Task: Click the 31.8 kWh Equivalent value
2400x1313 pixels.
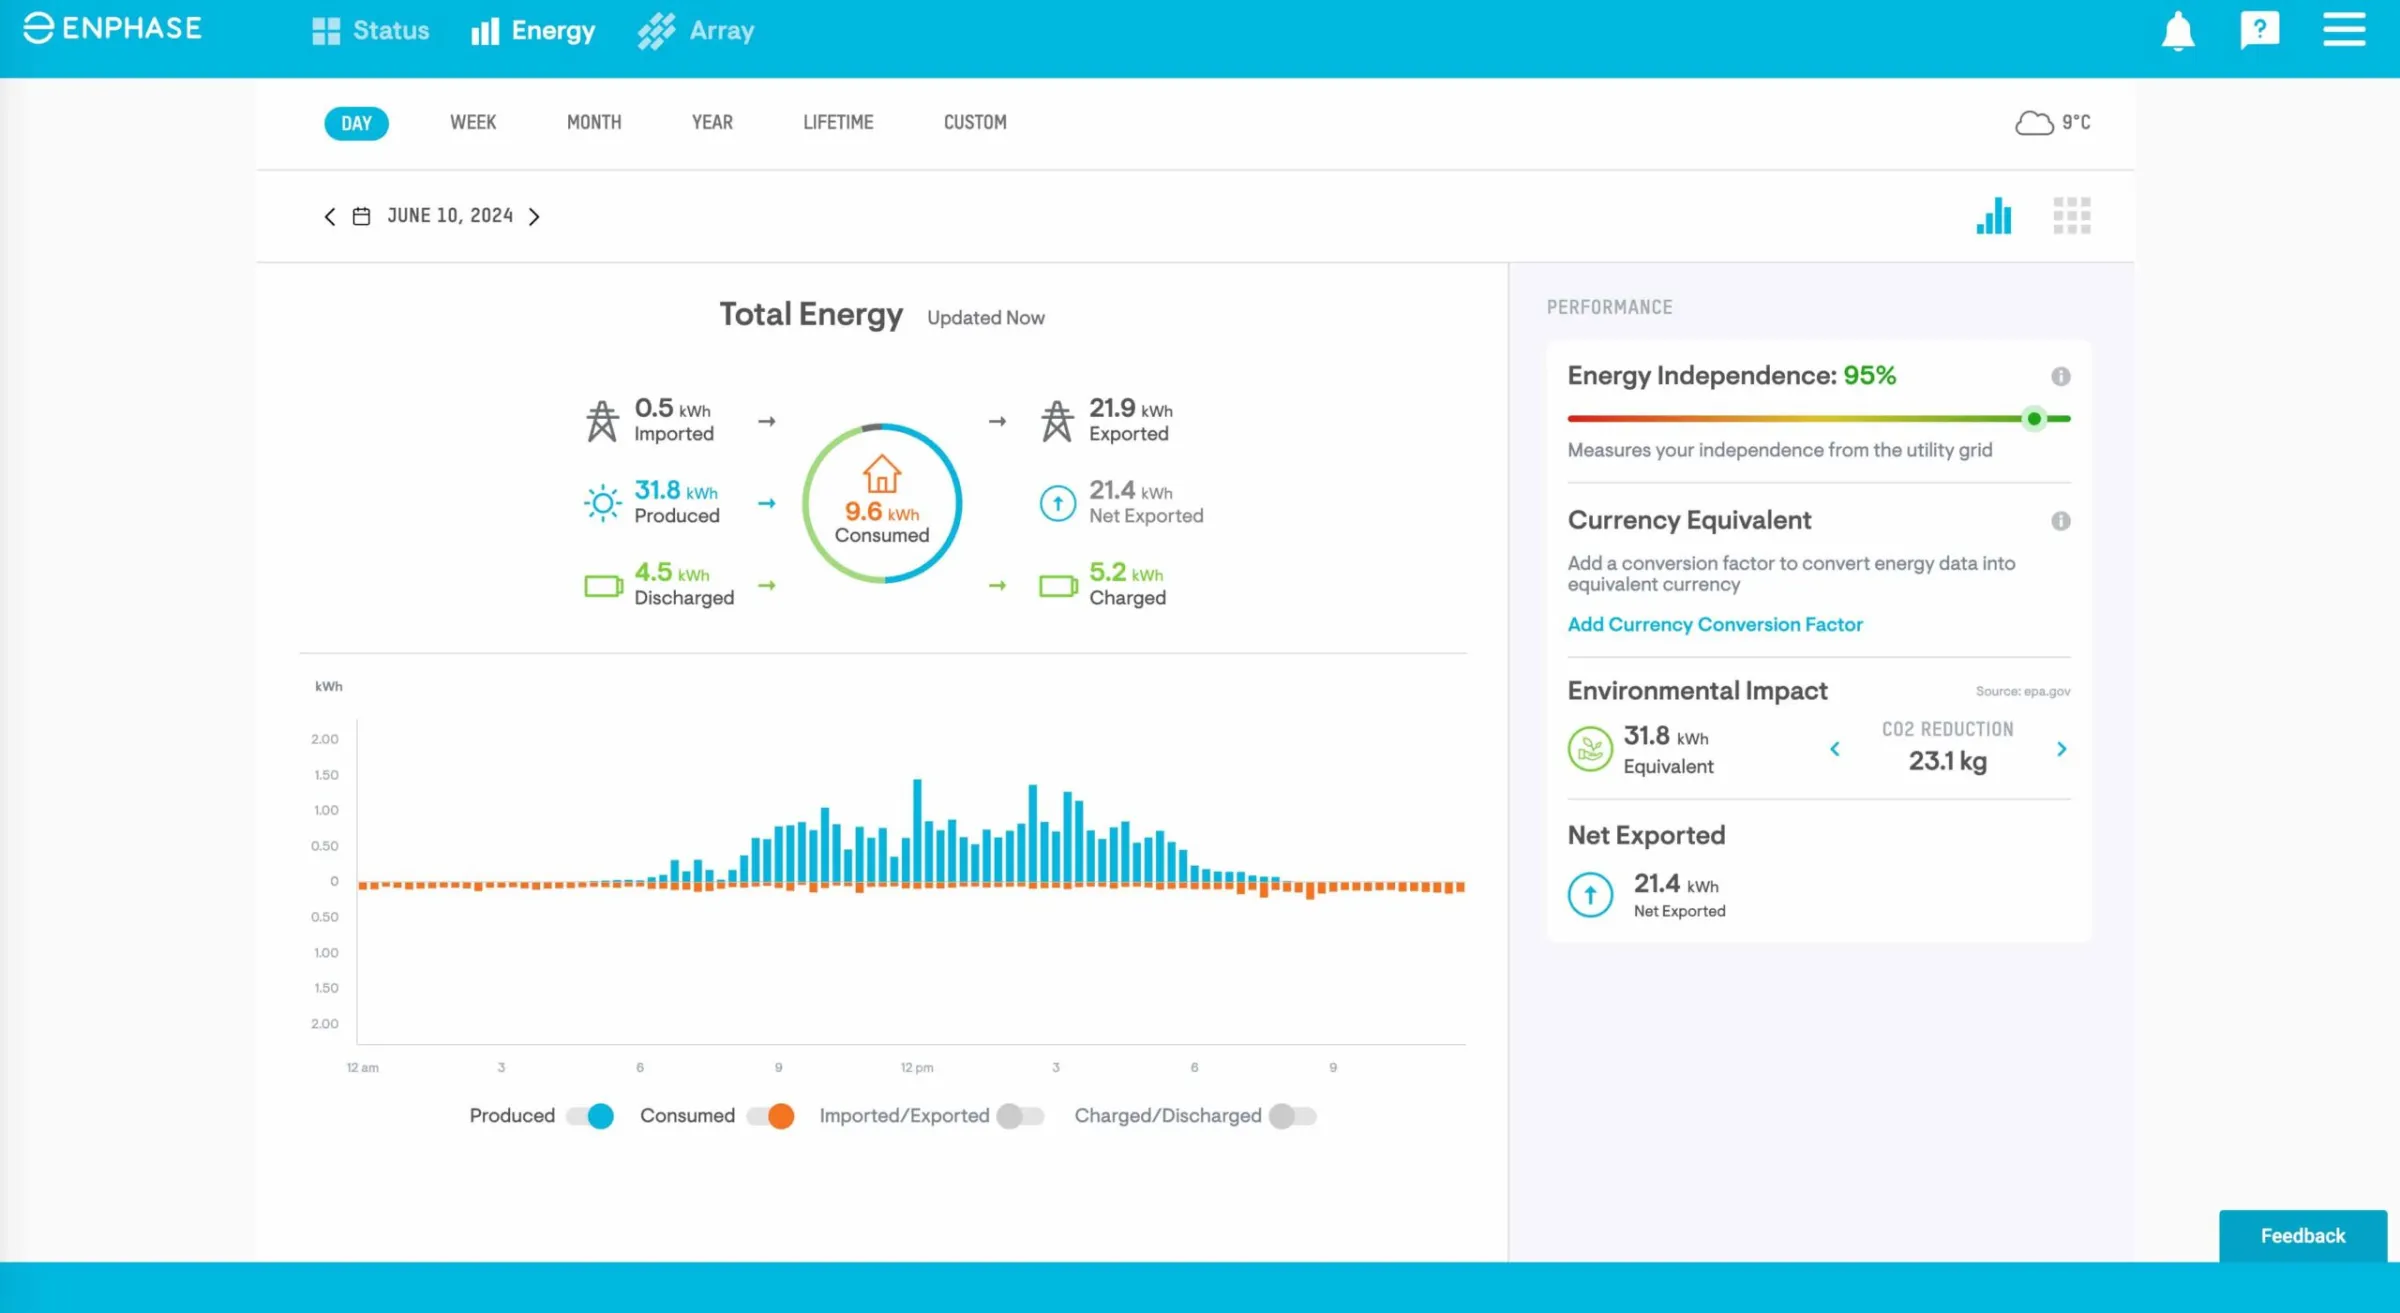Action: 1666,737
